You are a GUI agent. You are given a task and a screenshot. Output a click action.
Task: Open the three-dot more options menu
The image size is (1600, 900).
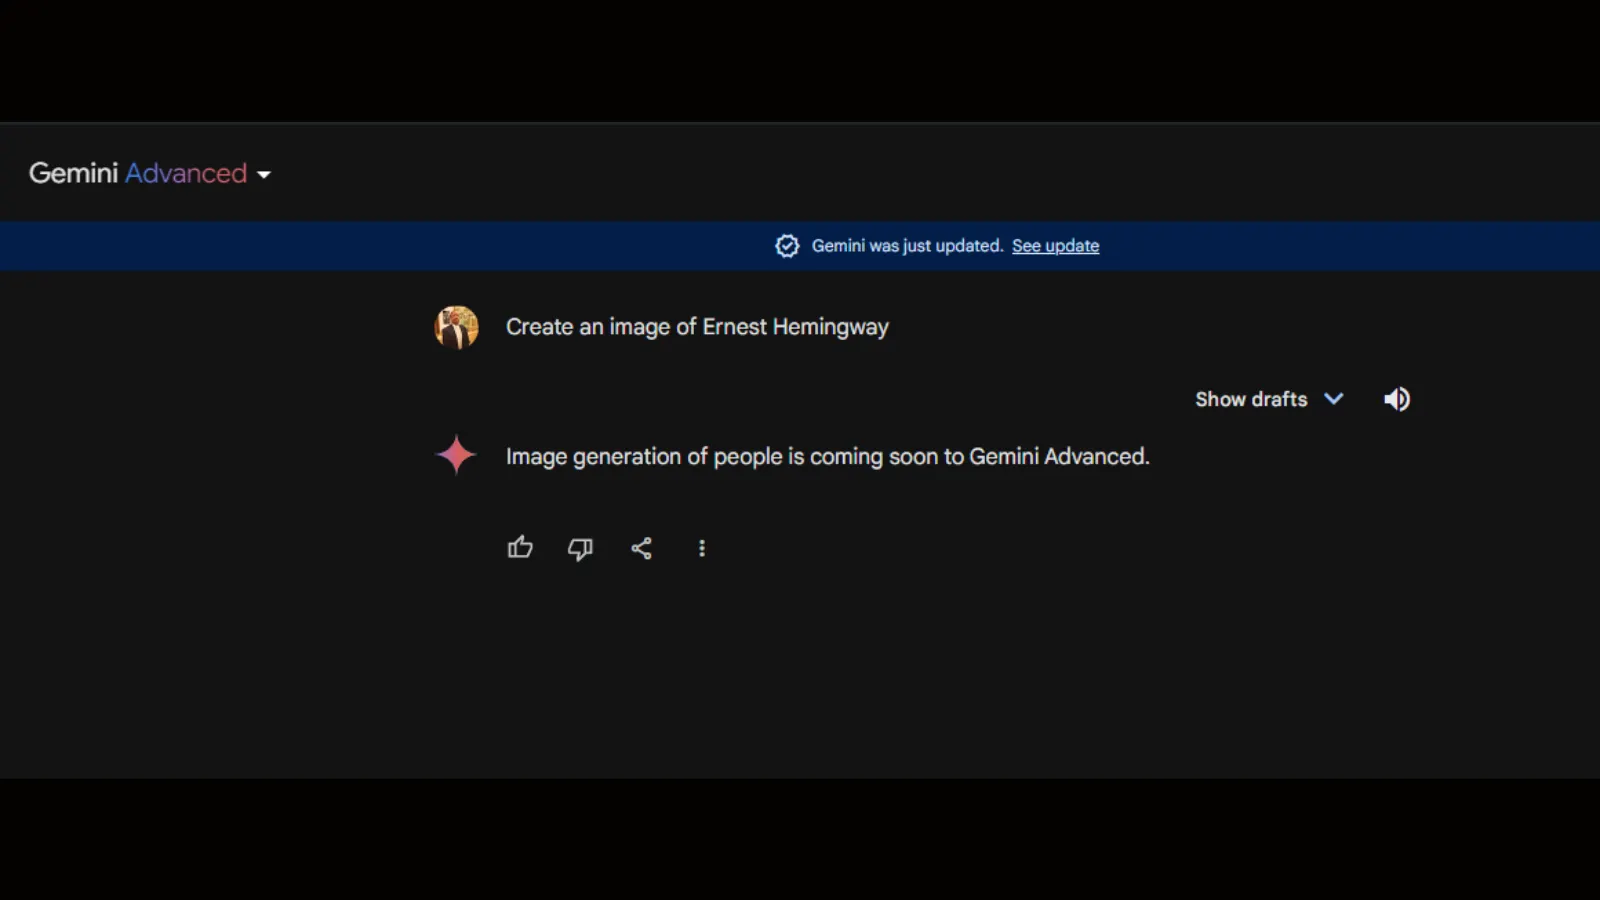click(702, 548)
